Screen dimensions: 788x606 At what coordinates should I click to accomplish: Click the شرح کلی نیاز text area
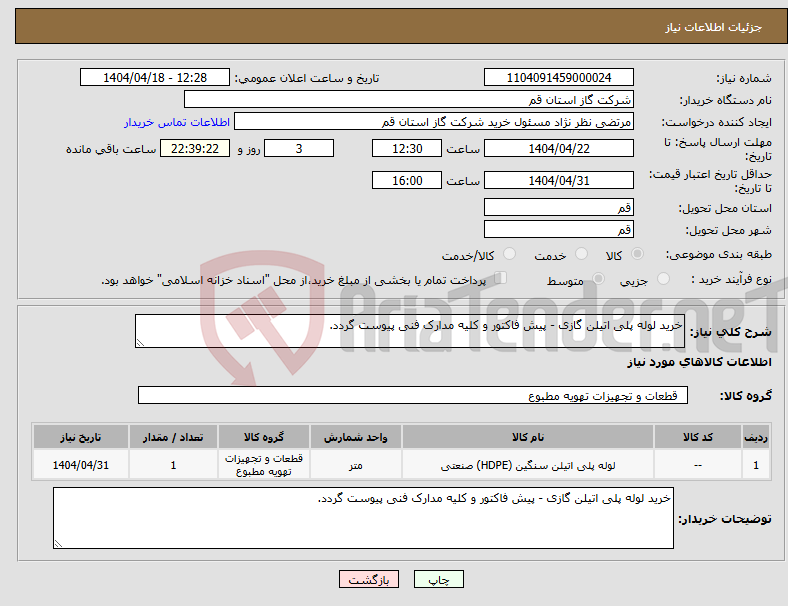click(410, 331)
